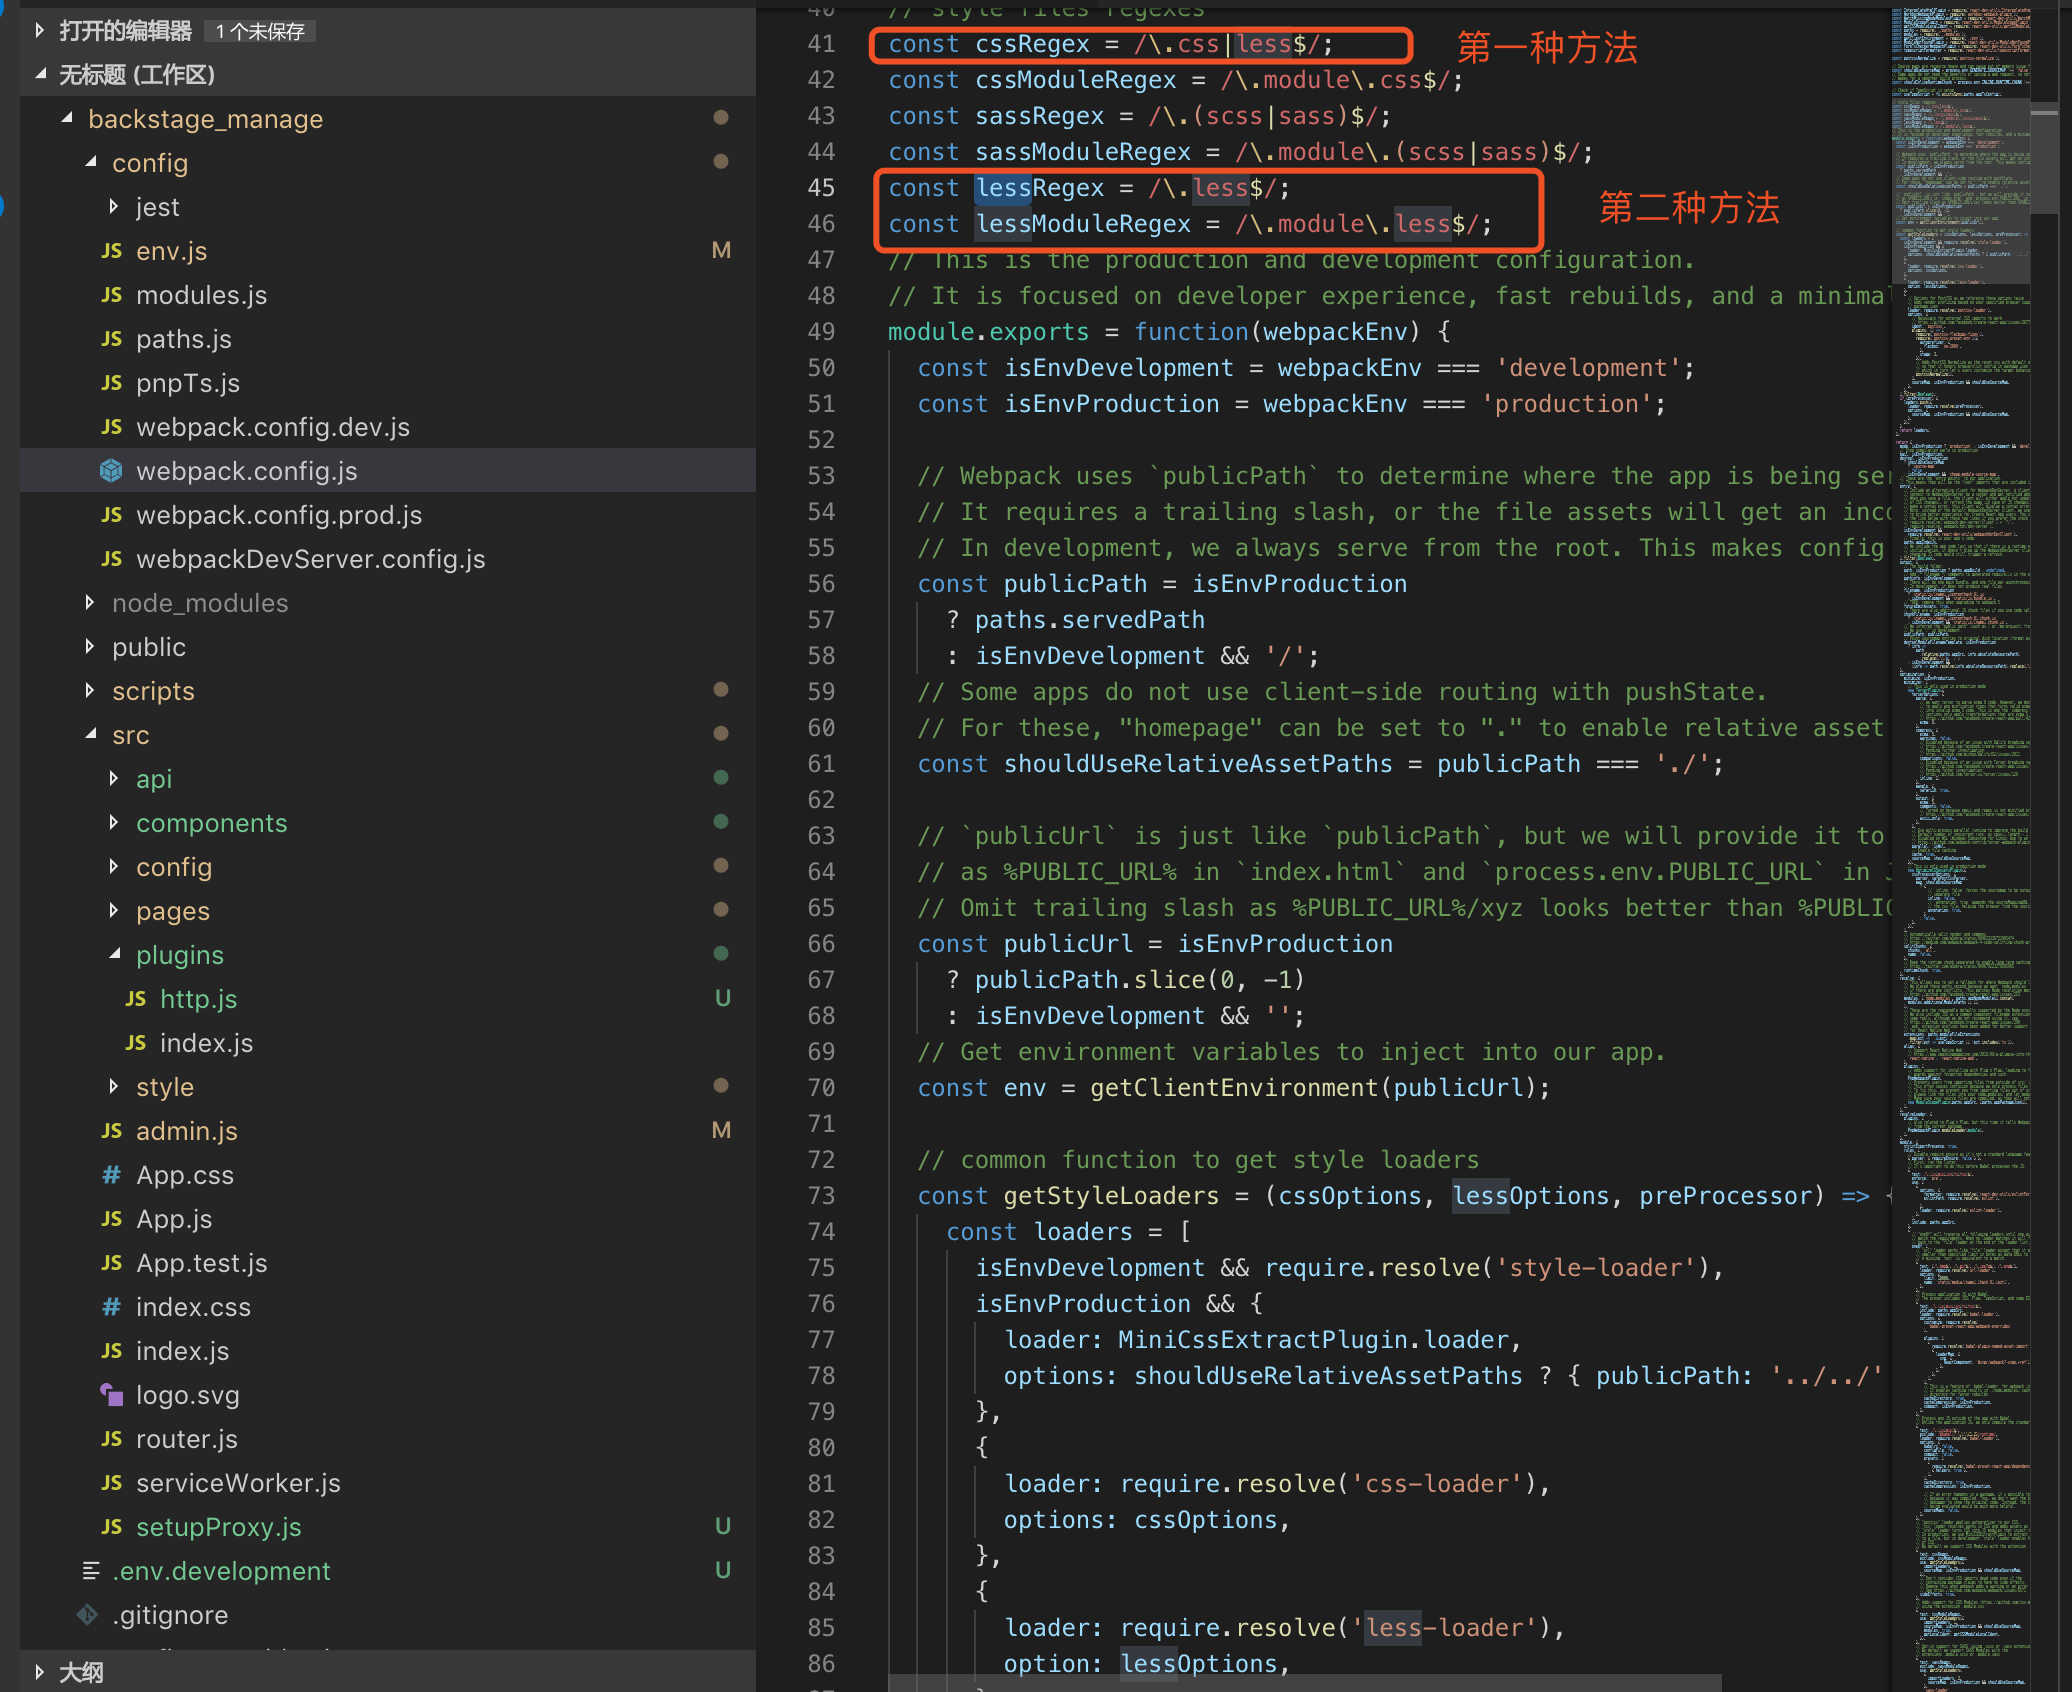The image size is (2072, 1692).
Task: Click the JS icon beside http.js
Action: coord(136,999)
